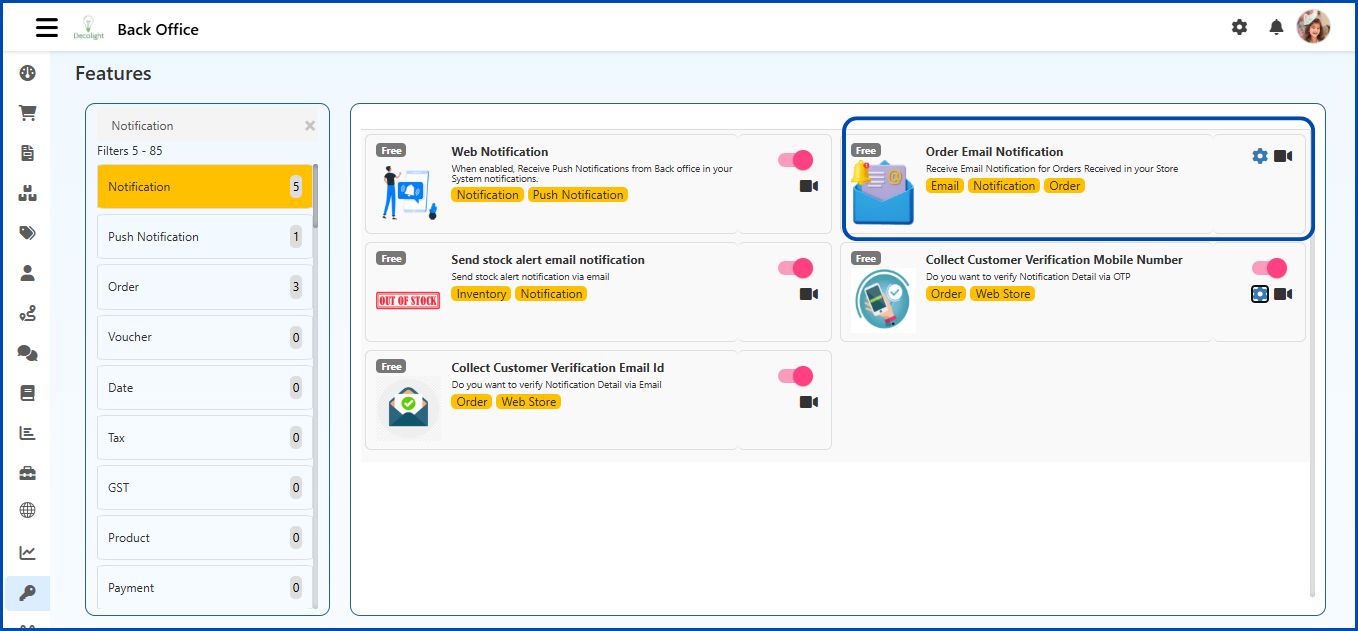This screenshot has height=631, width=1358.
Task: Select the Order filter in the sidebar
Action: (x=123, y=287)
